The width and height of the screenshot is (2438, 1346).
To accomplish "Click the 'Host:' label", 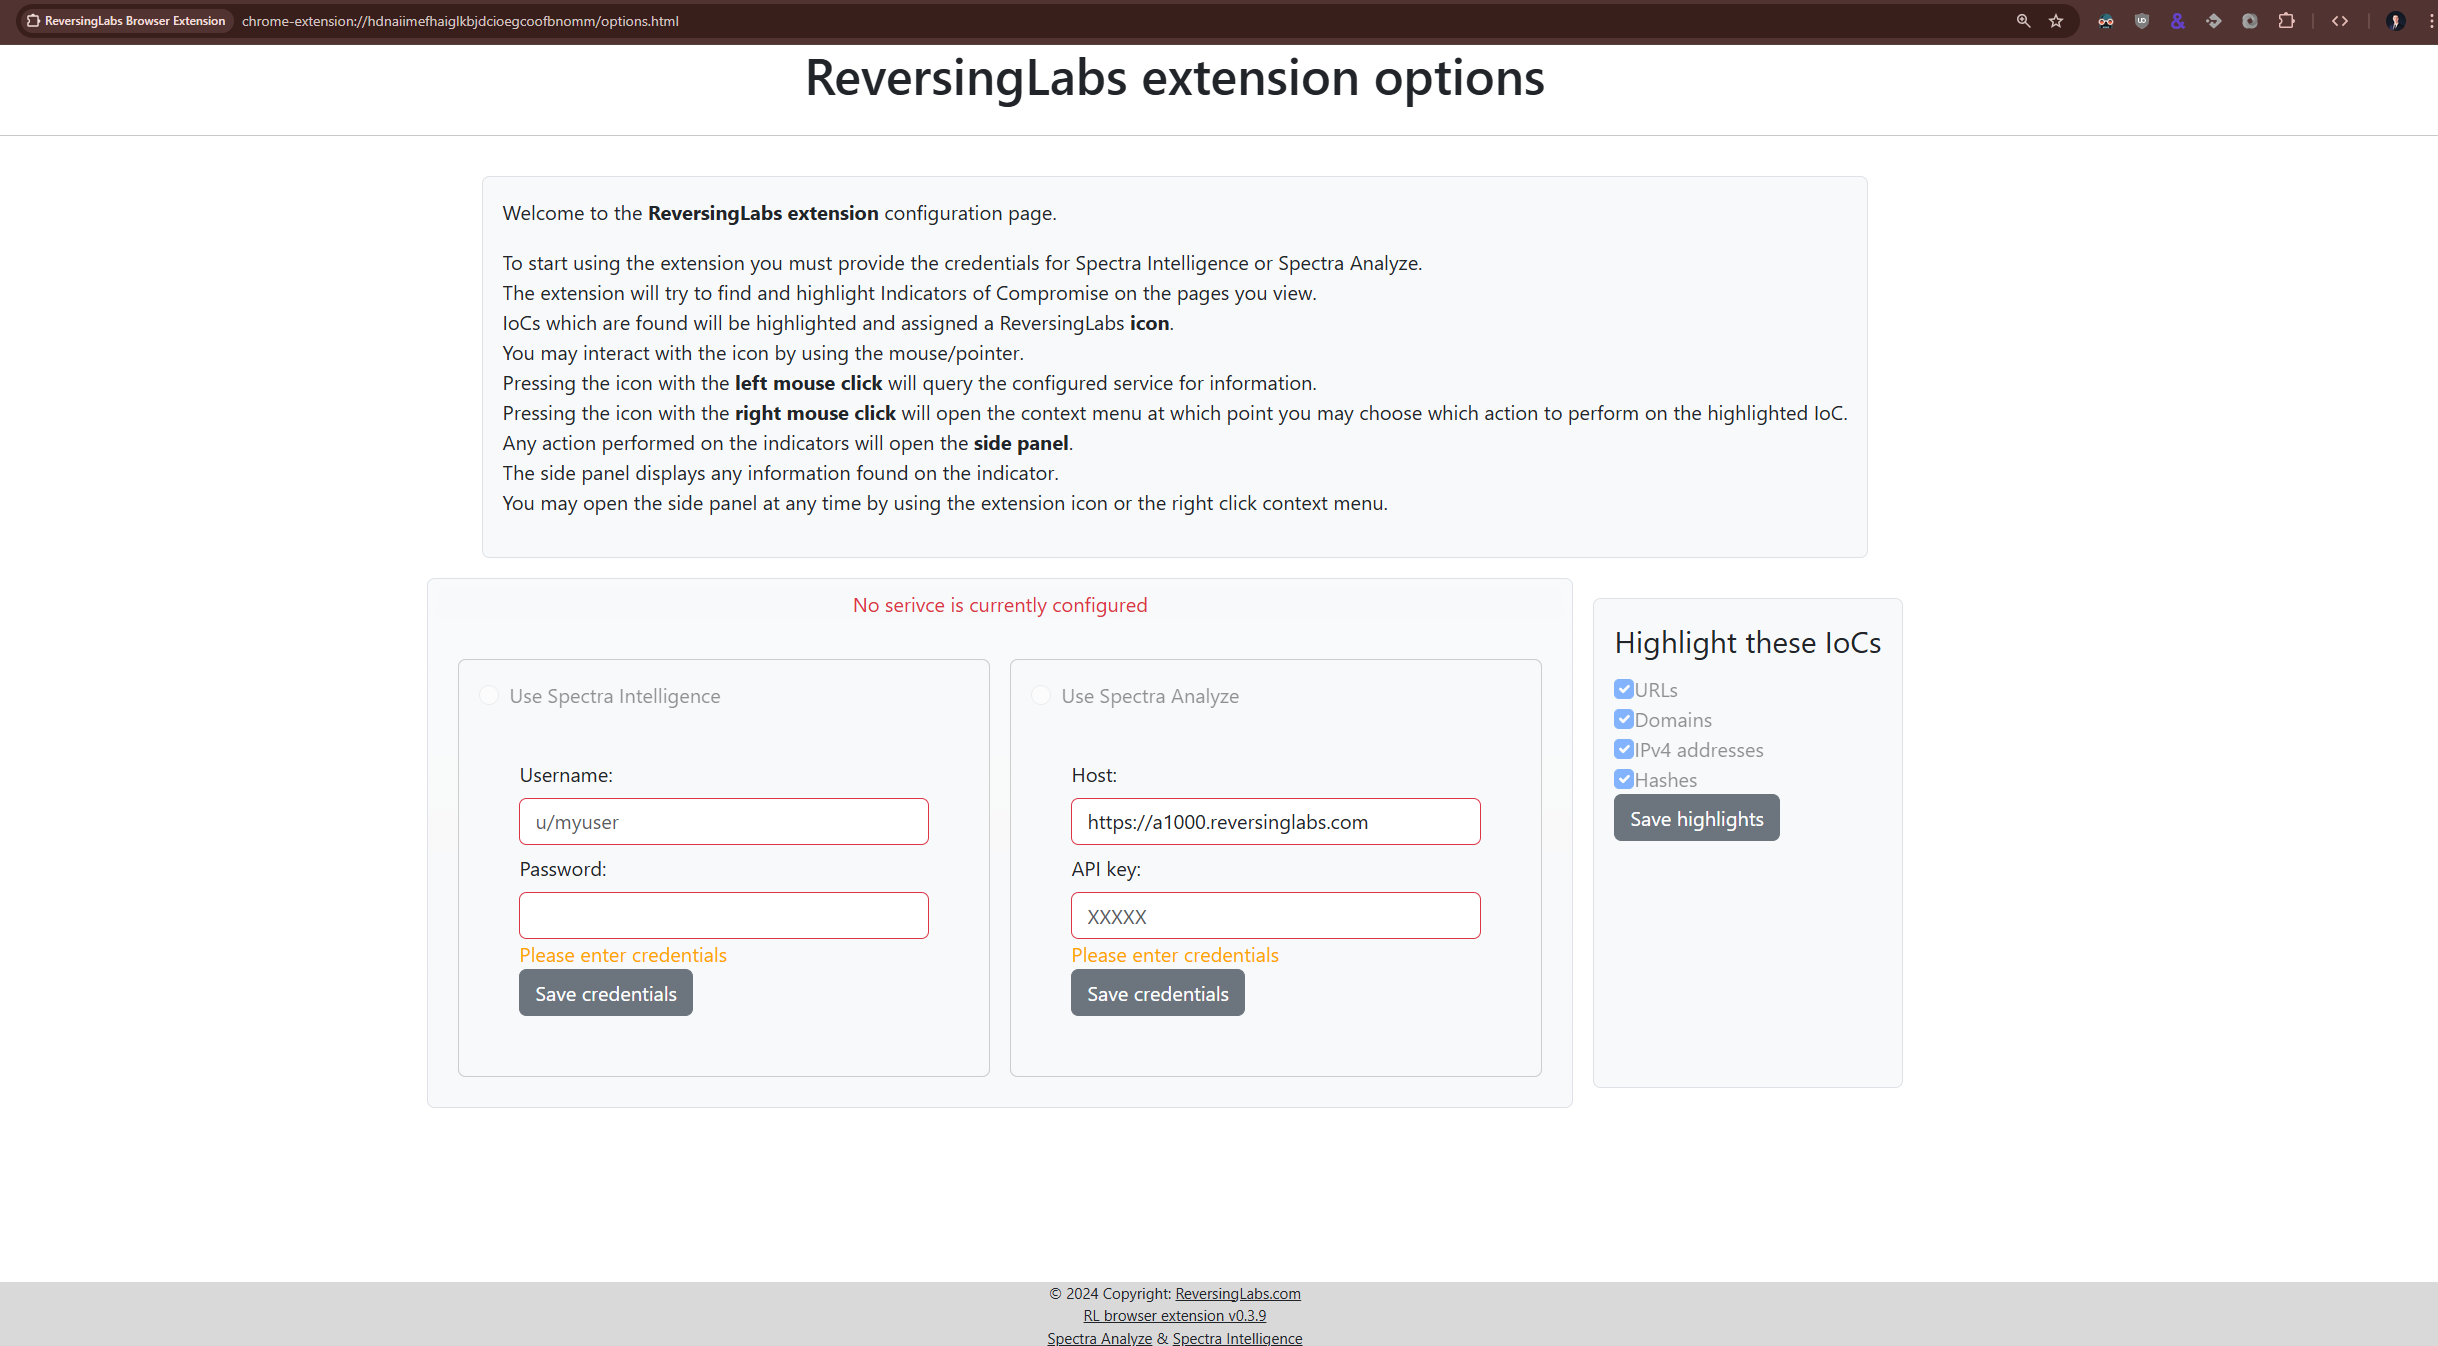I will tap(1094, 775).
